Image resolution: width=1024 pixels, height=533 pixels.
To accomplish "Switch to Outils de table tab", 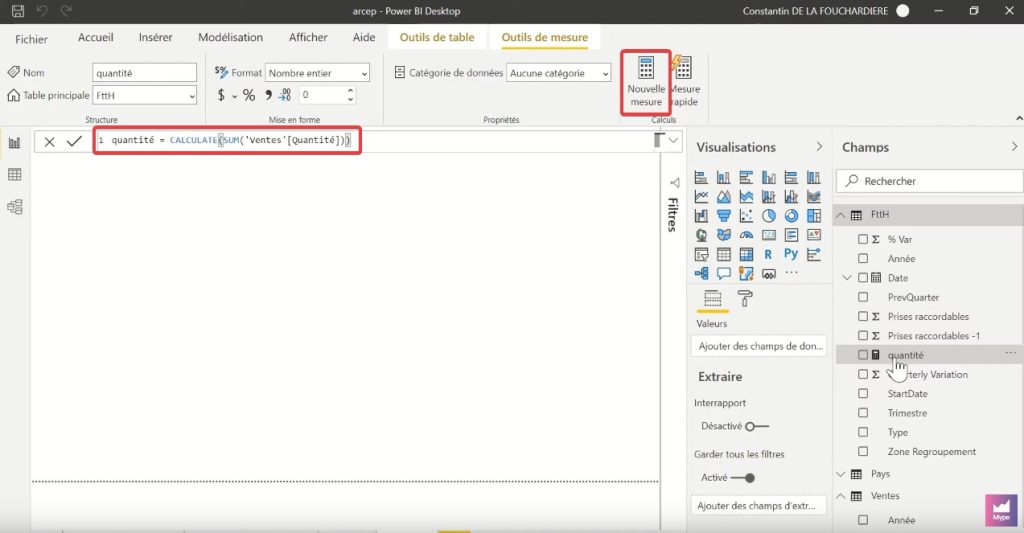I will pos(437,37).
